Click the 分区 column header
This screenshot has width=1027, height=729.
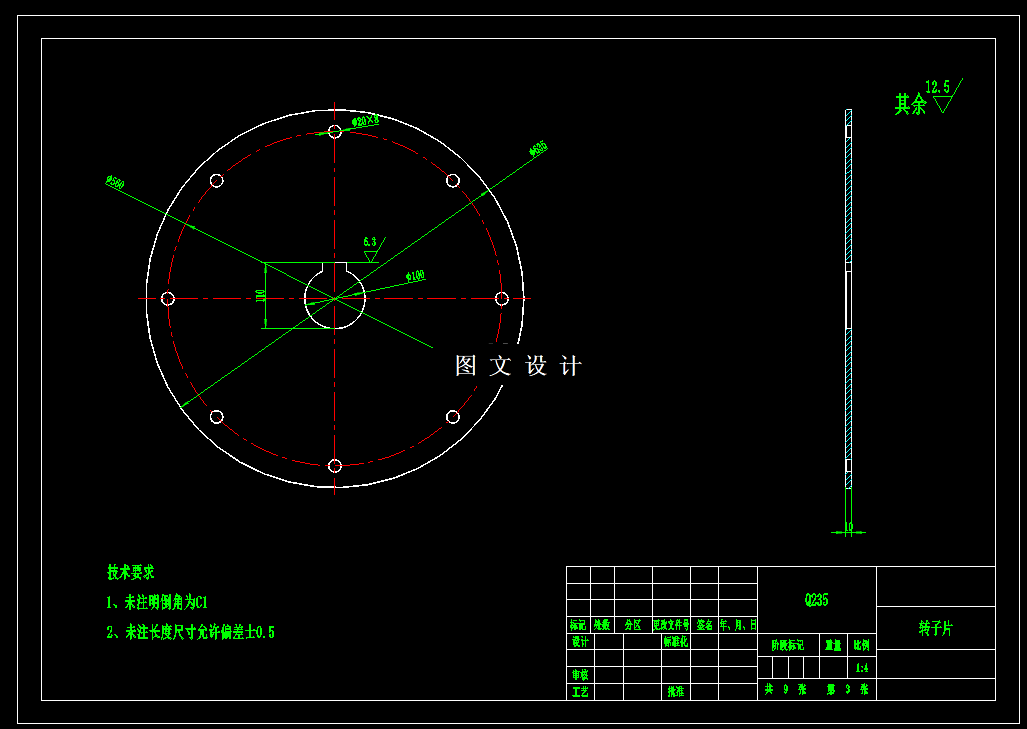pyautogui.click(x=633, y=625)
